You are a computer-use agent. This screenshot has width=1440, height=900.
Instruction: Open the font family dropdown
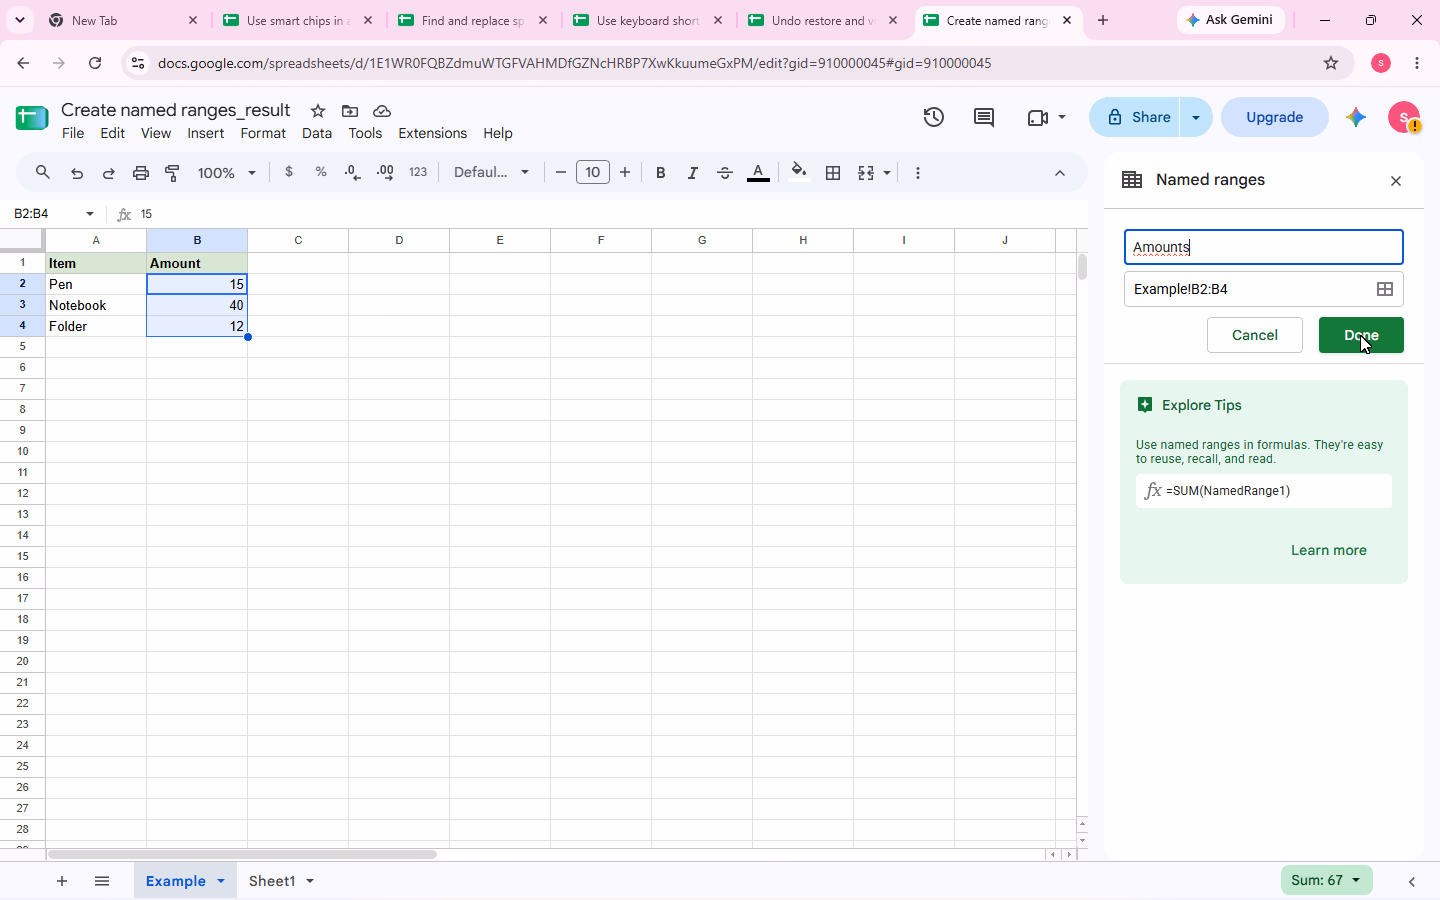click(x=491, y=172)
